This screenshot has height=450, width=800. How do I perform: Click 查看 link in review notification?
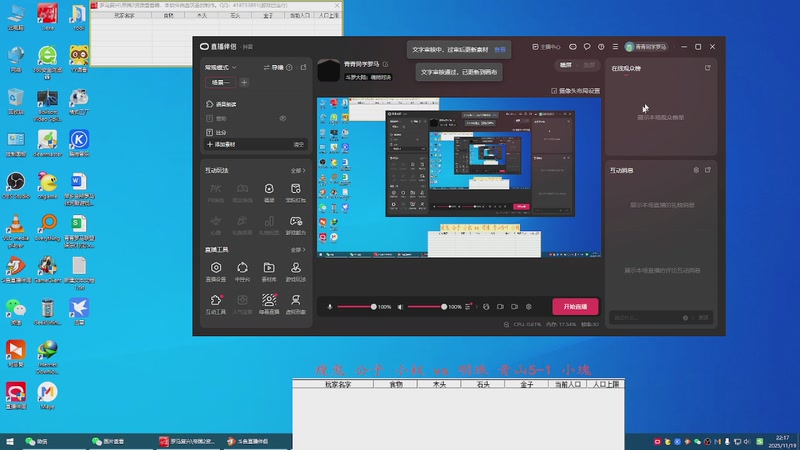pos(500,49)
